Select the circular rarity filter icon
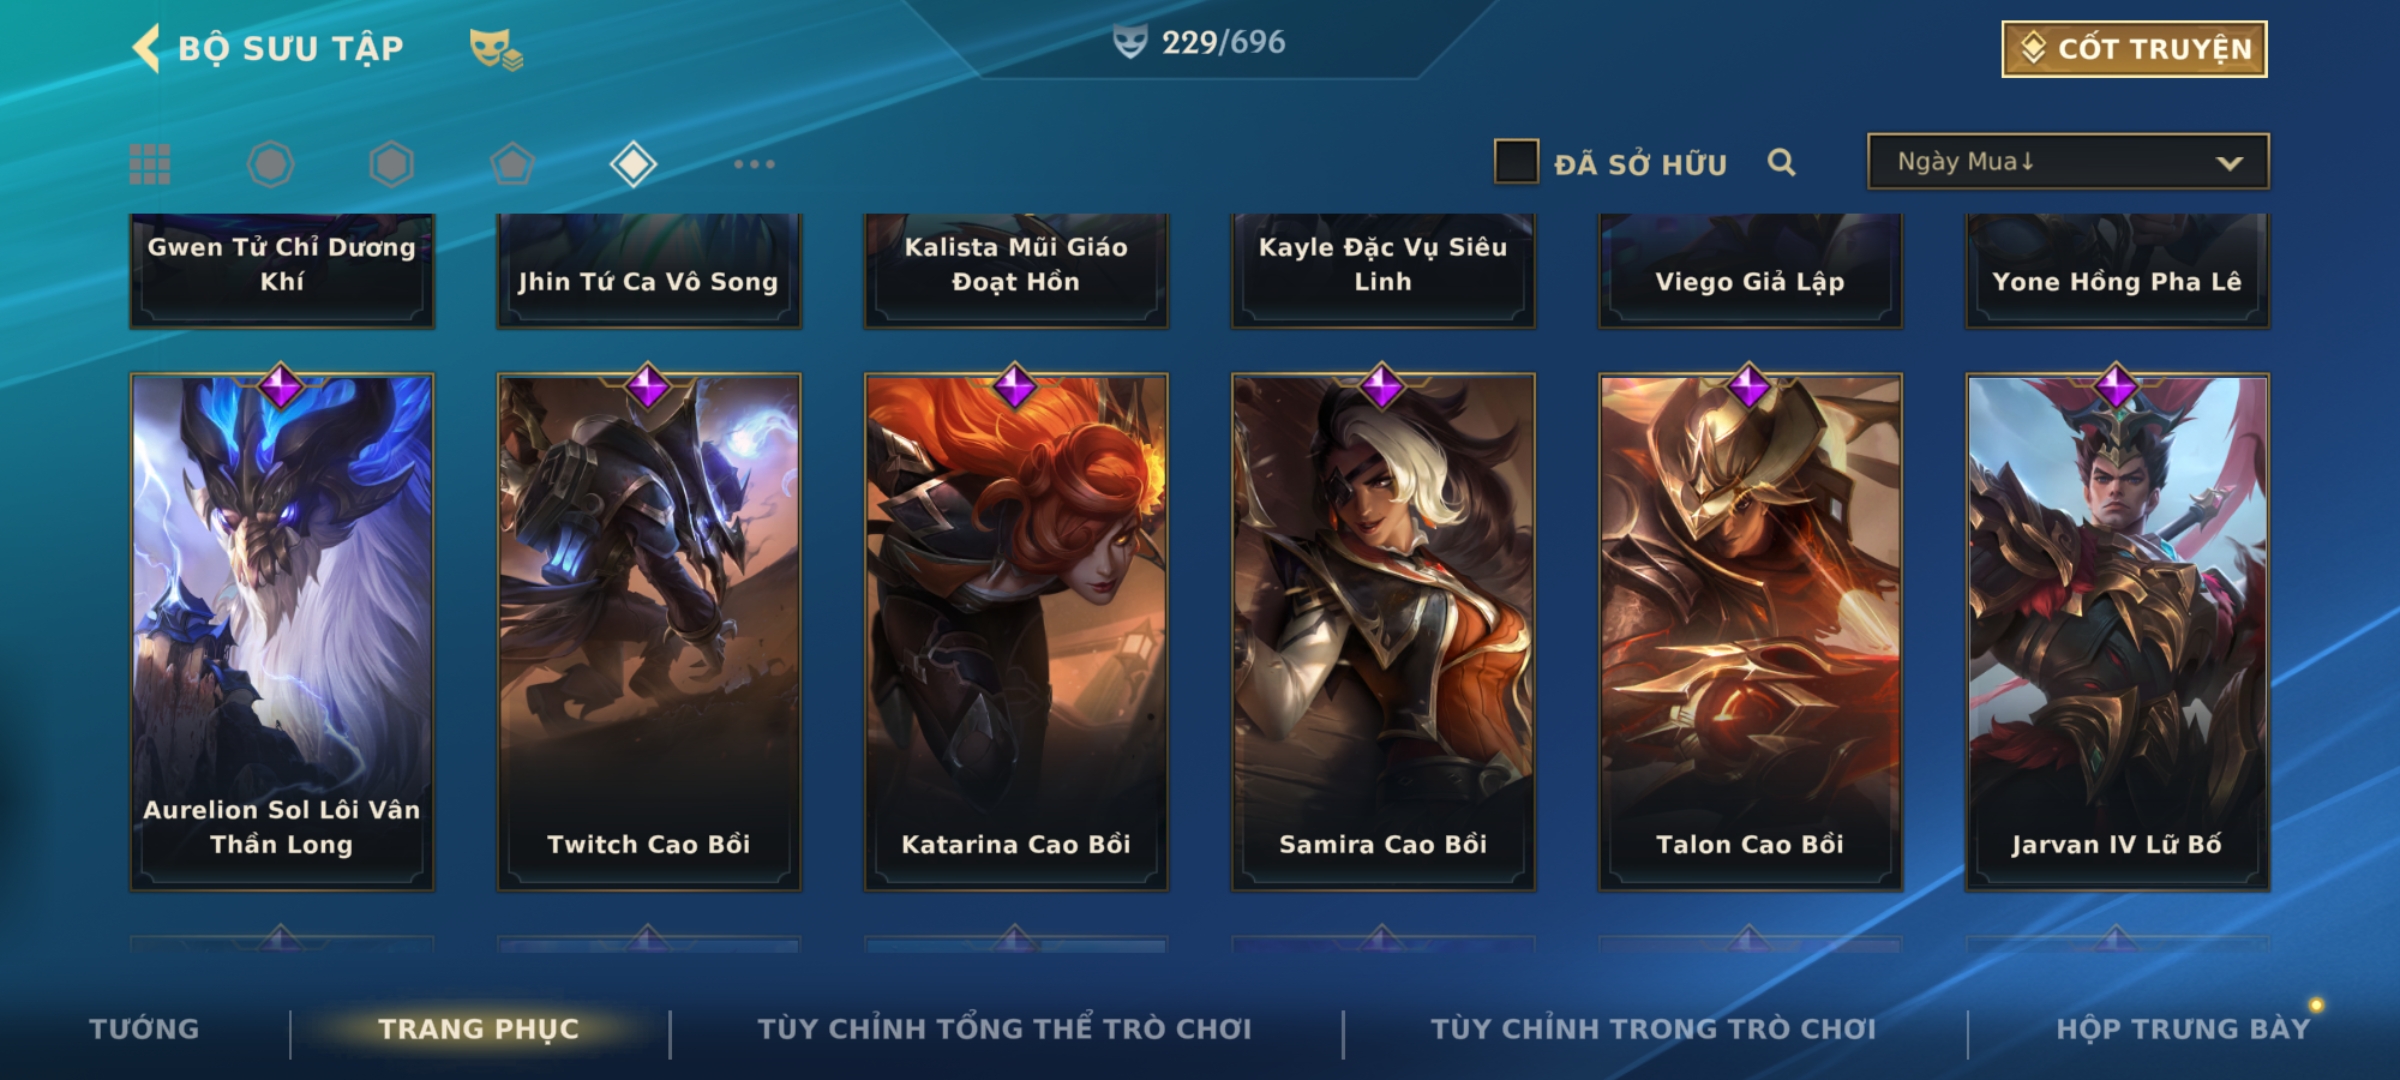This screenshot has height=1080, width=2400. [271, 164]
